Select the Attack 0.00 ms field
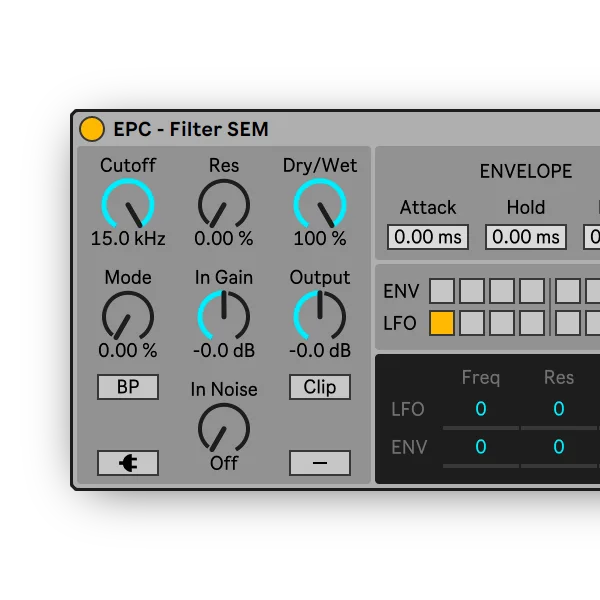Image resolution: width=600 pixels, height=600 pixels. 428,237
